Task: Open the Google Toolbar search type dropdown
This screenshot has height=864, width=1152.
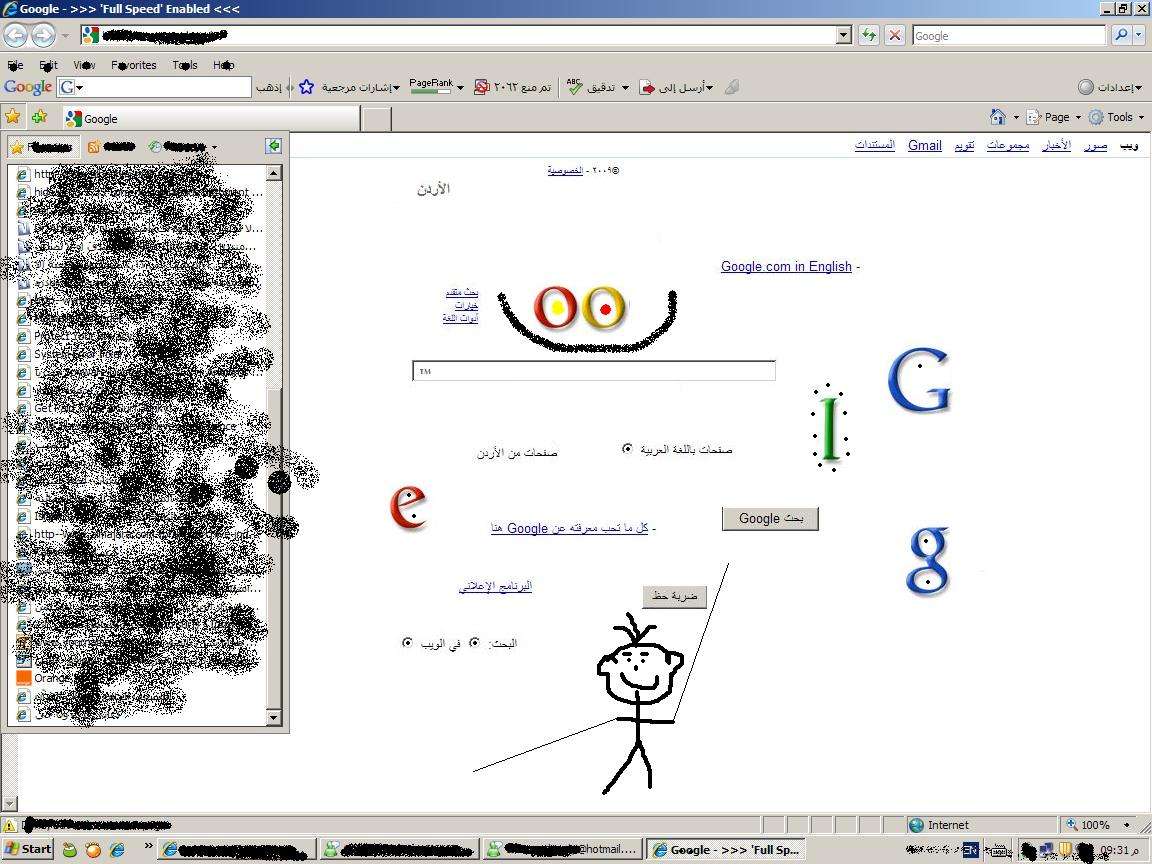Action: (x=71, y=87)
